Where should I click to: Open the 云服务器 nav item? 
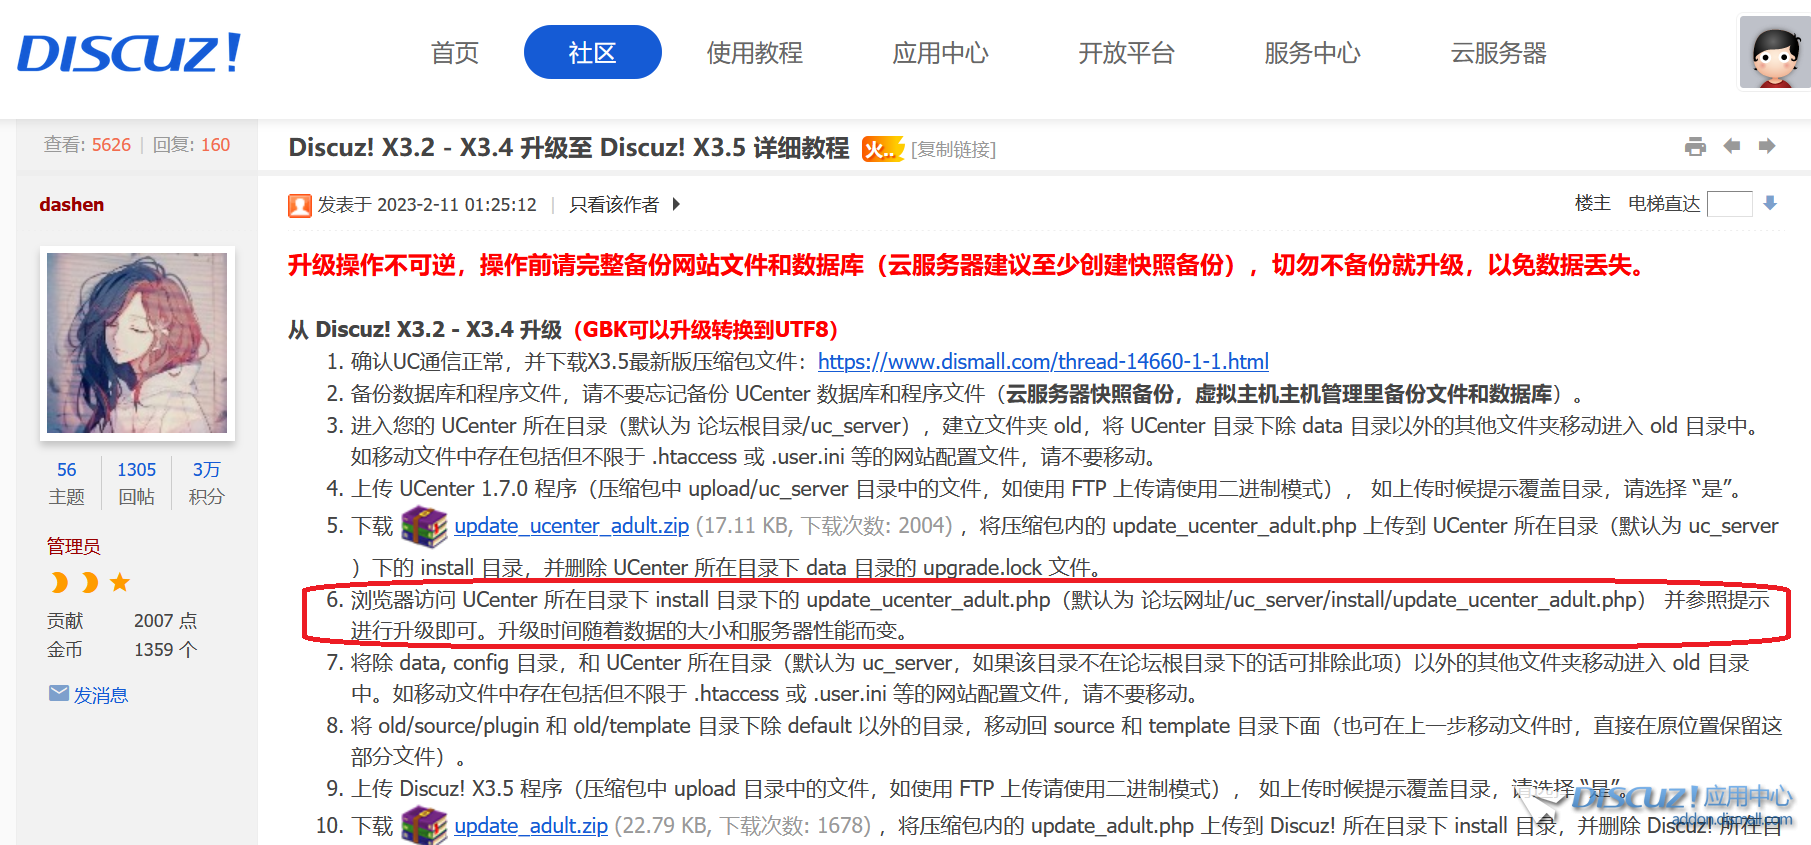point(1499,53)
